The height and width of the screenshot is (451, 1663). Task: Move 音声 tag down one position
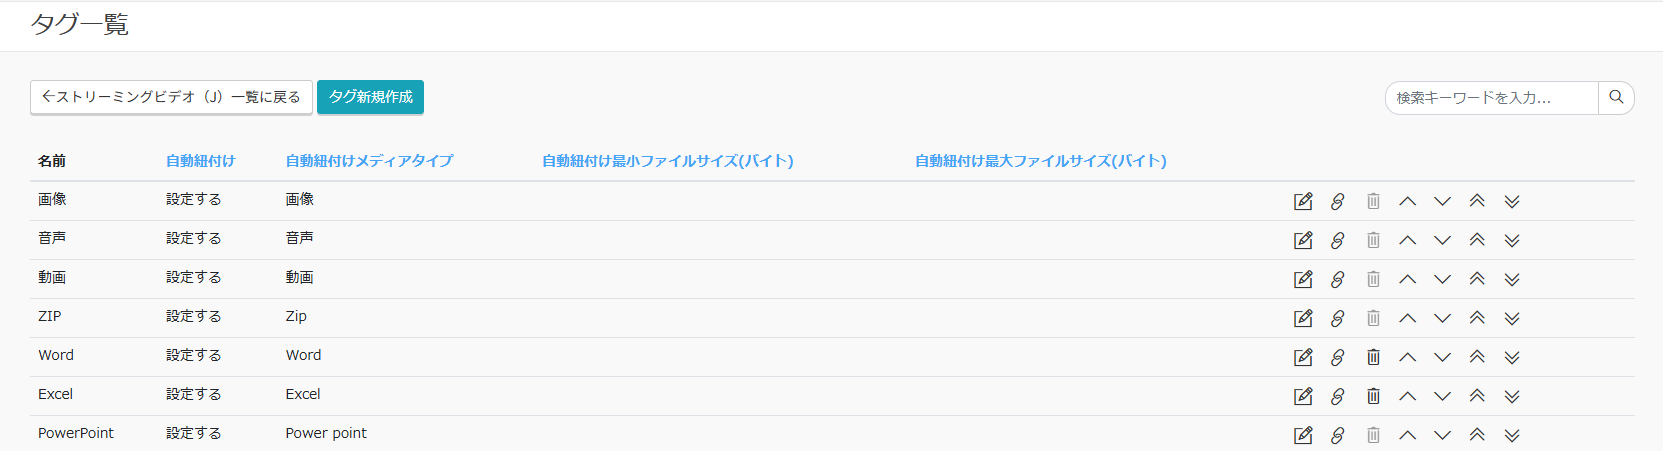(1442, 241)
